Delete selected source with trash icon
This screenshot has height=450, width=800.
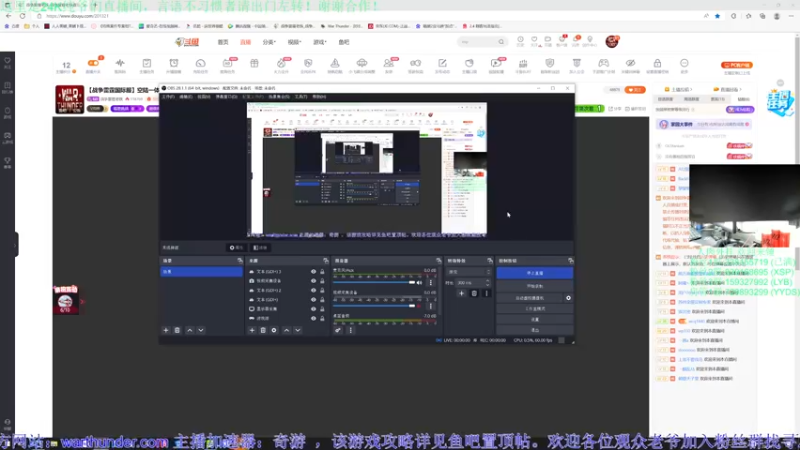[x=263, y=330]
